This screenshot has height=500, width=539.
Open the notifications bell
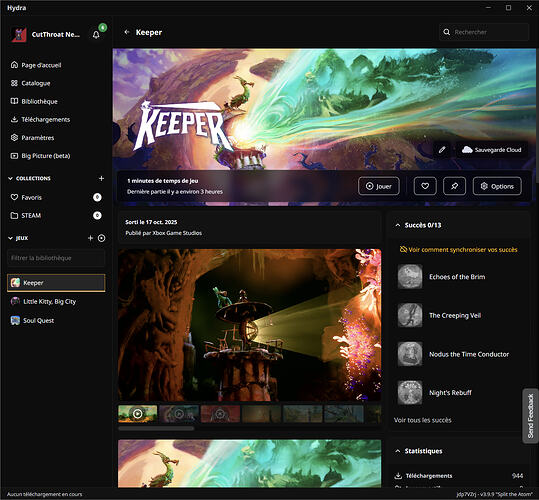(x=96, y=35)
